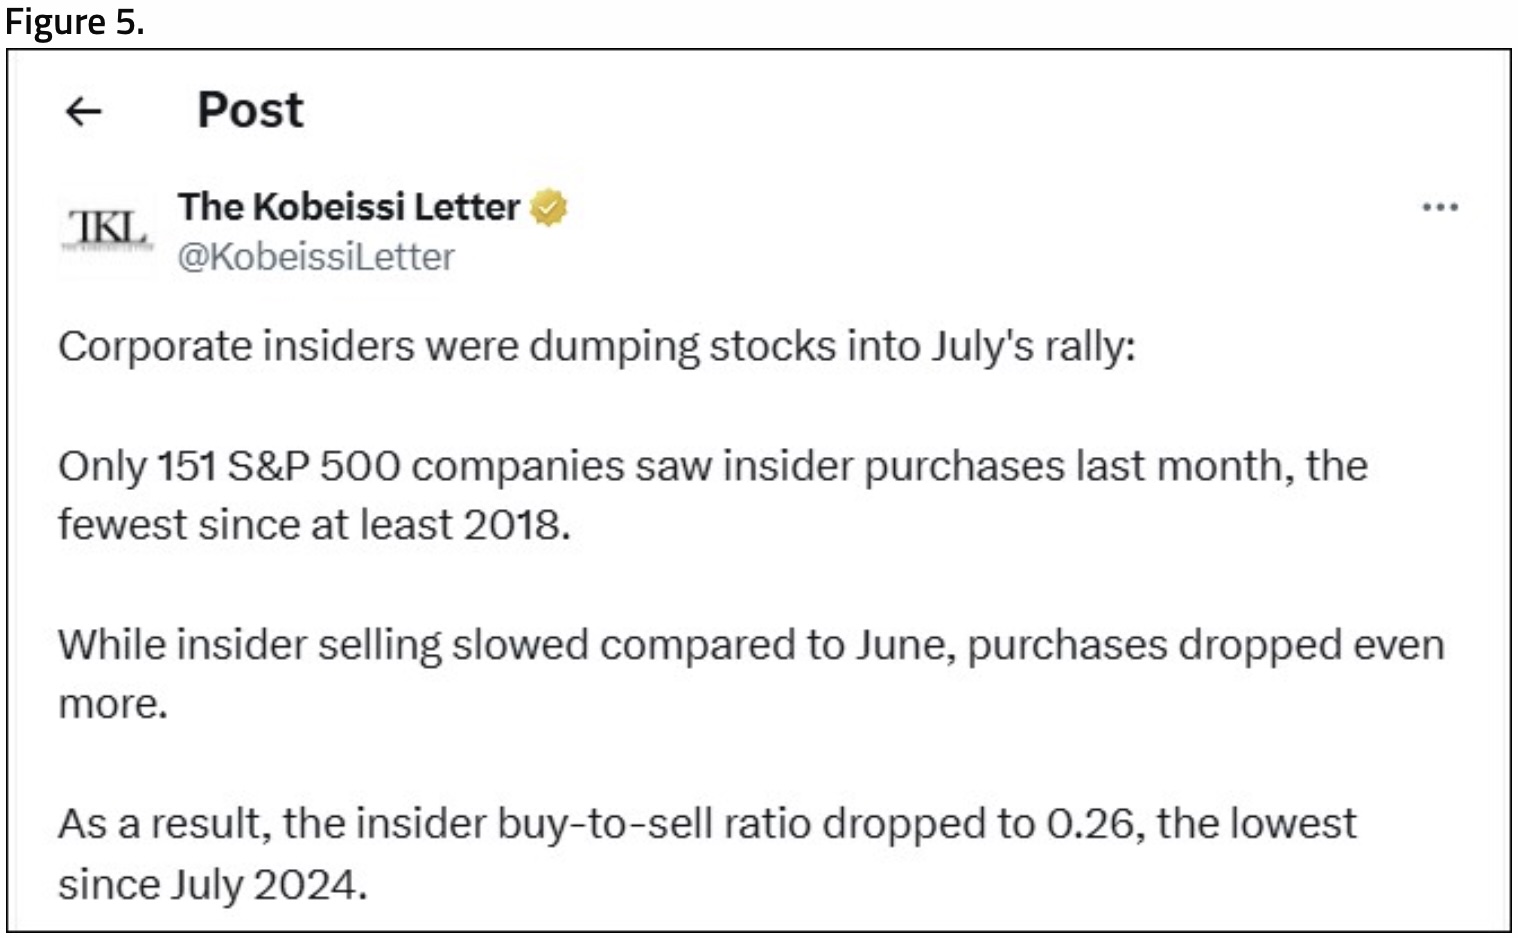Viewport: 1518px width, 938px height.
Task: Click the @KobeissiLetter handle
Action: click(x=316, y=257)
